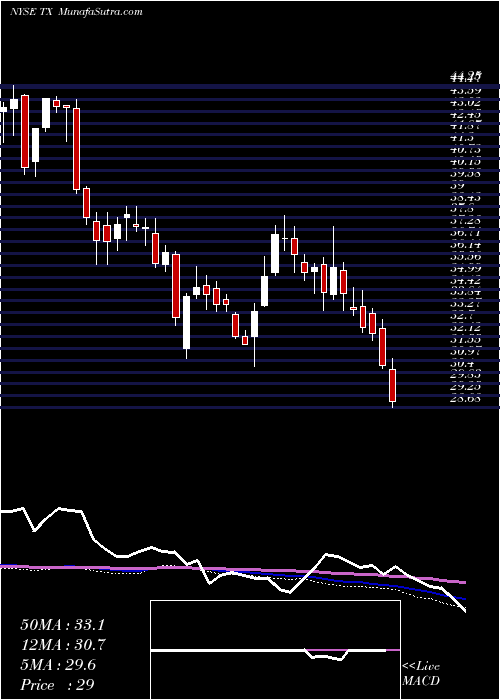Click the 36.14 price axis label
500x700 pixels.
(466, 244)
